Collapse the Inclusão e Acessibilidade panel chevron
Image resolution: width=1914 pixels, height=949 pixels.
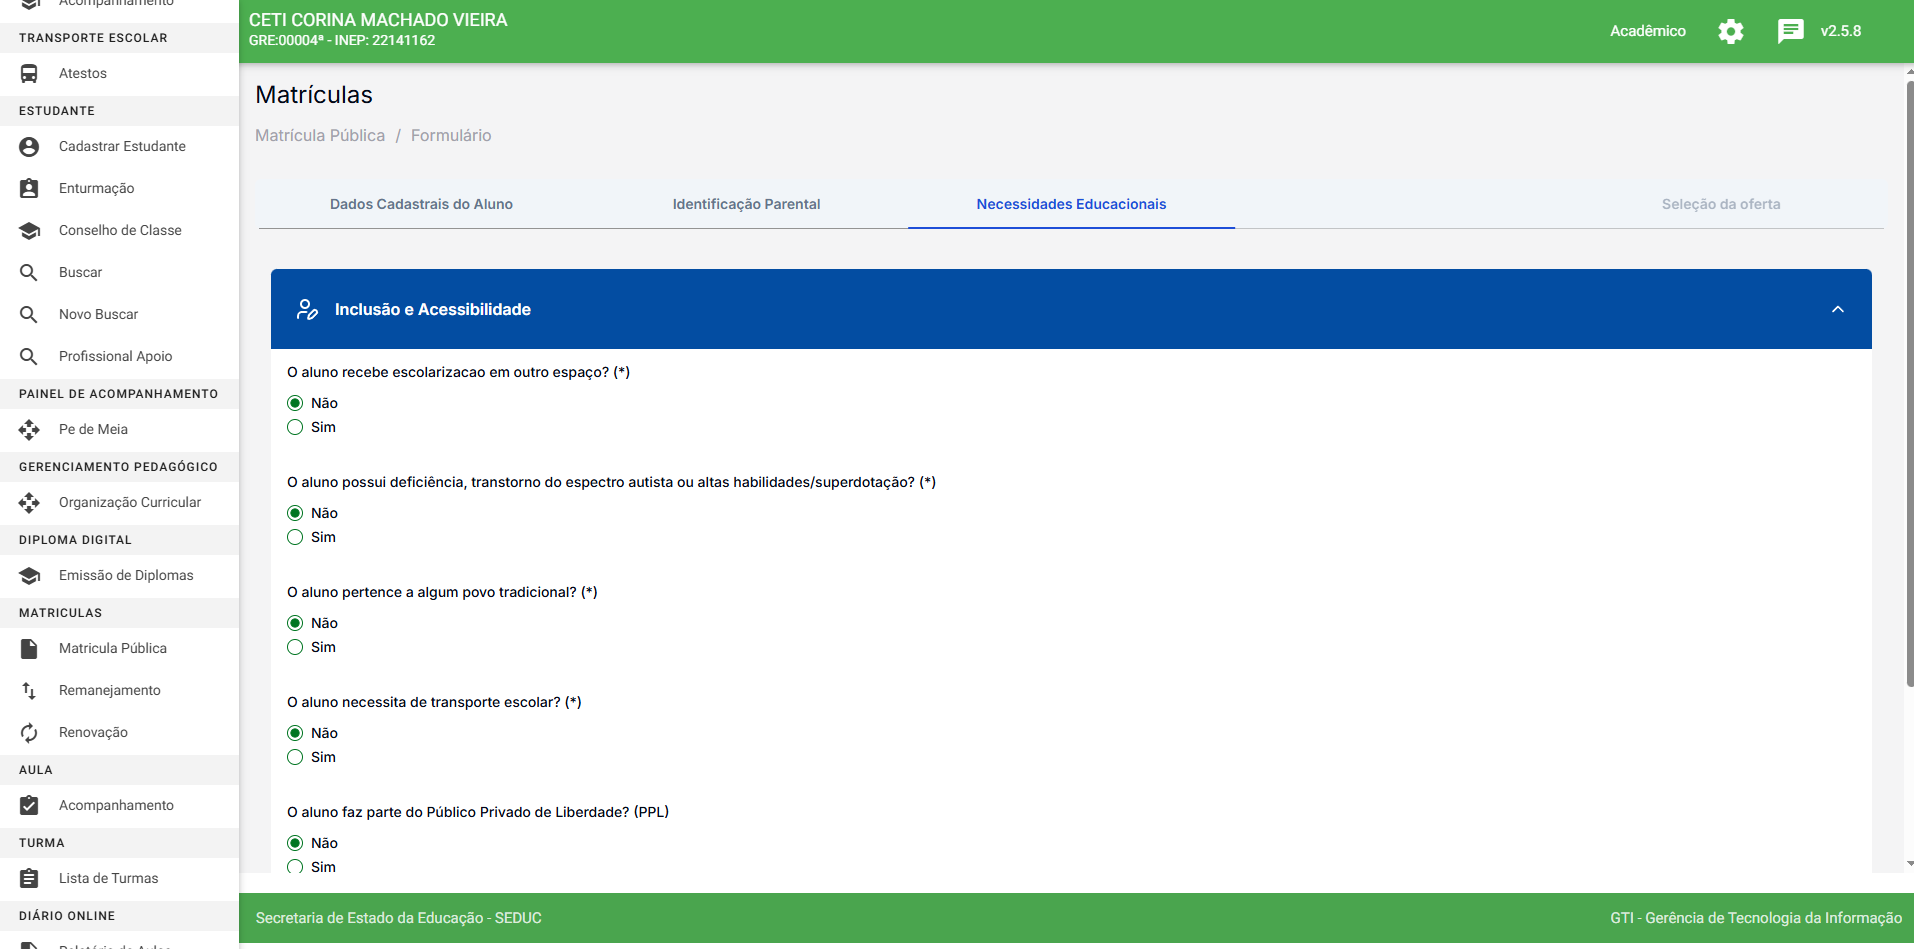click(x=1837, y=309)
